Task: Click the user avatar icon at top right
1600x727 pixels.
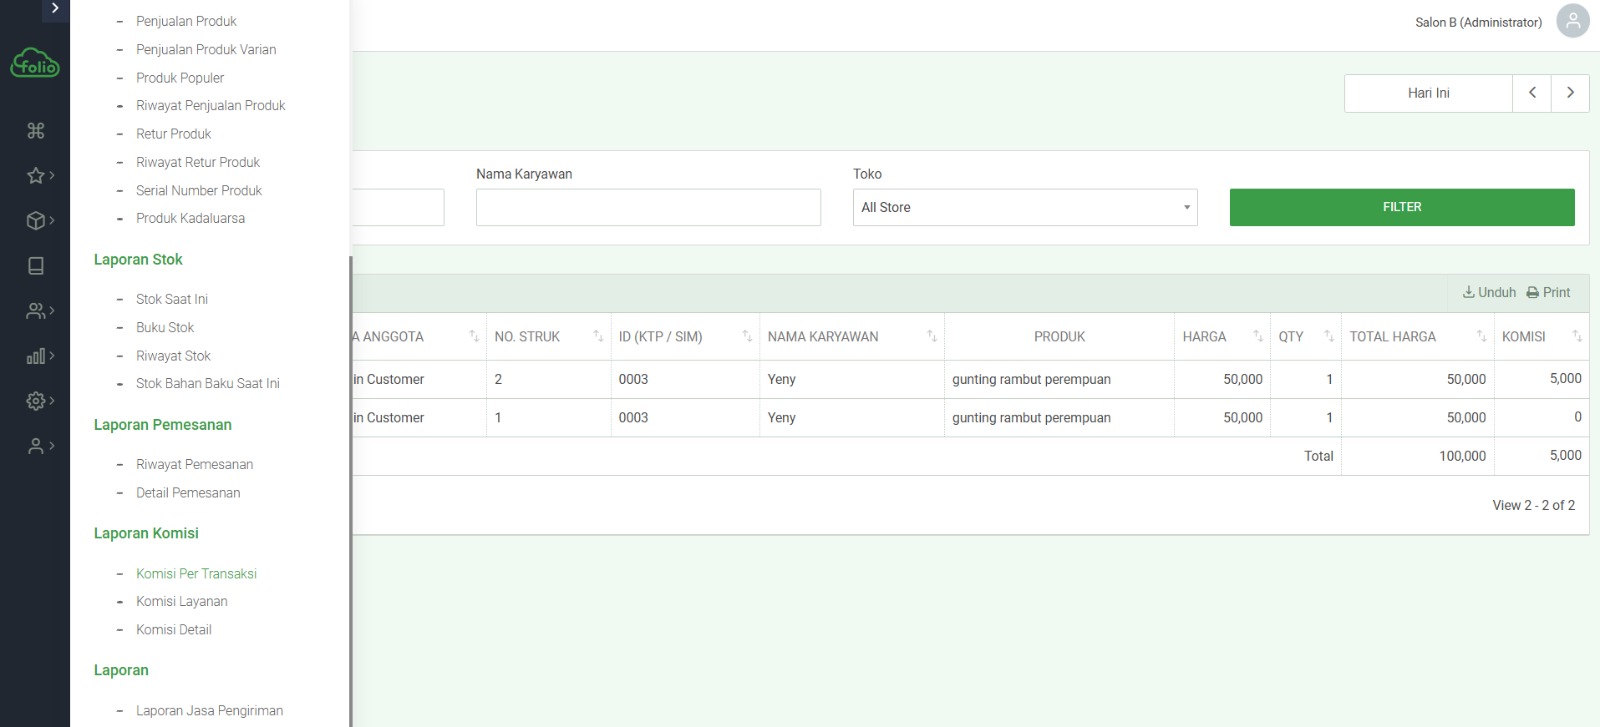Action: pos(1572,21)
